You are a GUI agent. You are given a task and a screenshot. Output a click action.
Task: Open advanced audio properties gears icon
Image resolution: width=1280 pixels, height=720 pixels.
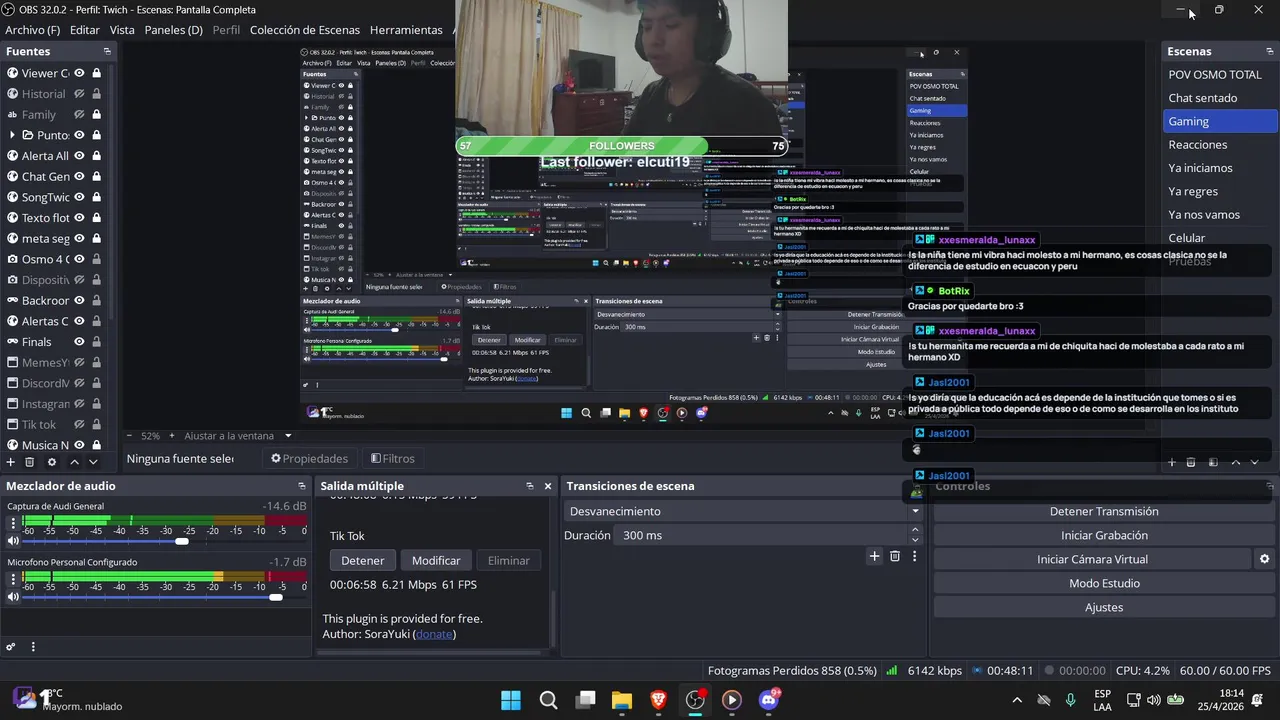point(11,647)
